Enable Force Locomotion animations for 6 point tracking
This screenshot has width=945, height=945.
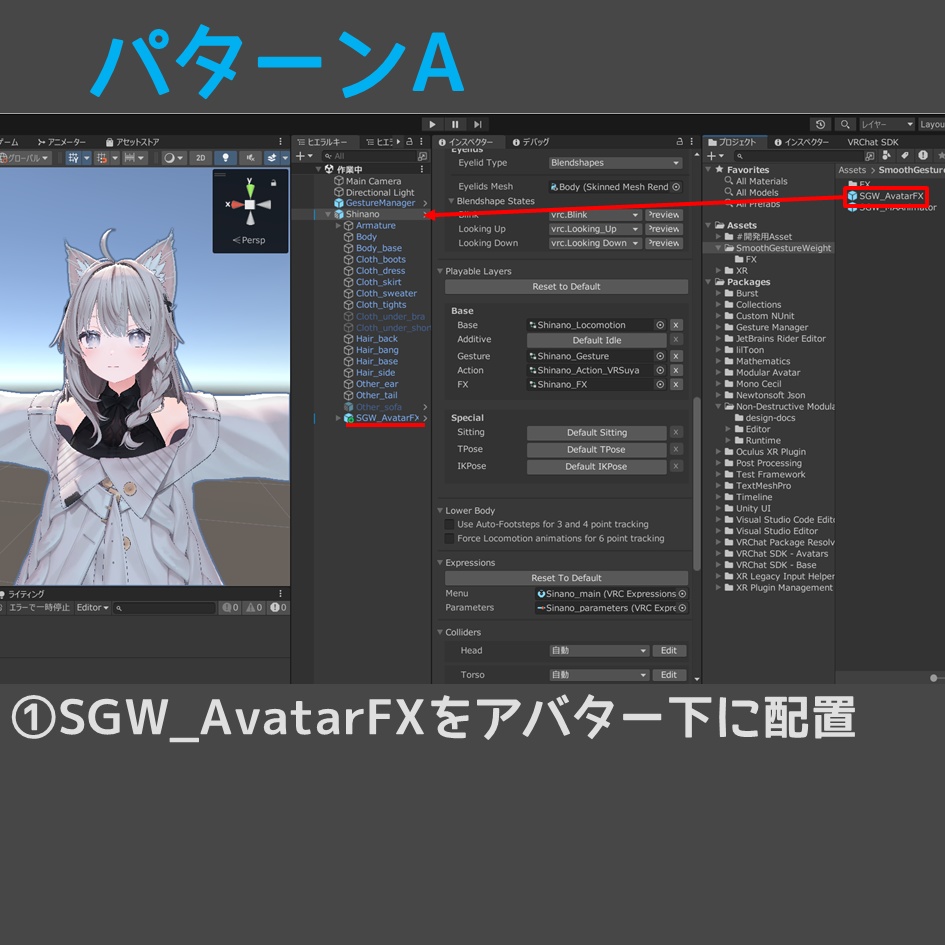point(447,538)
